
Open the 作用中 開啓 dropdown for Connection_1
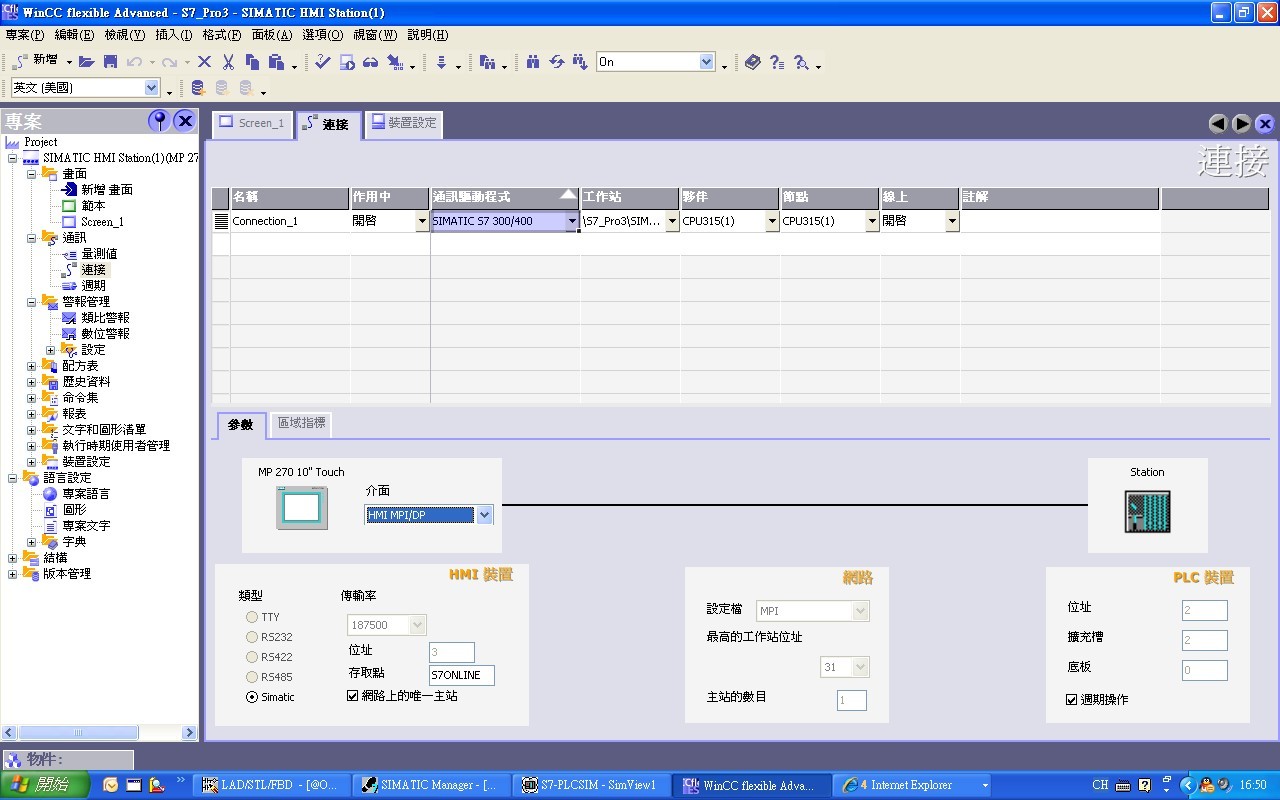(422, 221)
